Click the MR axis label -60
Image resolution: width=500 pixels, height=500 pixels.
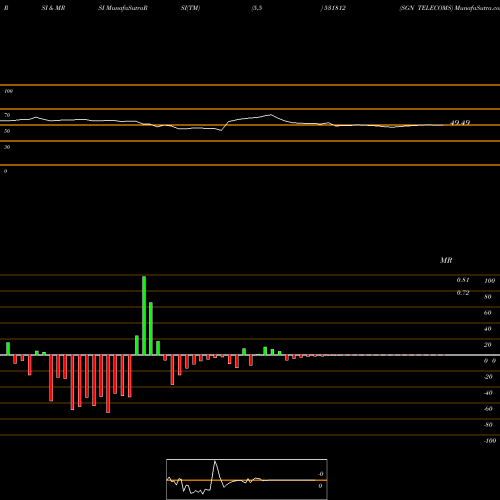click(x=488, y=409)
